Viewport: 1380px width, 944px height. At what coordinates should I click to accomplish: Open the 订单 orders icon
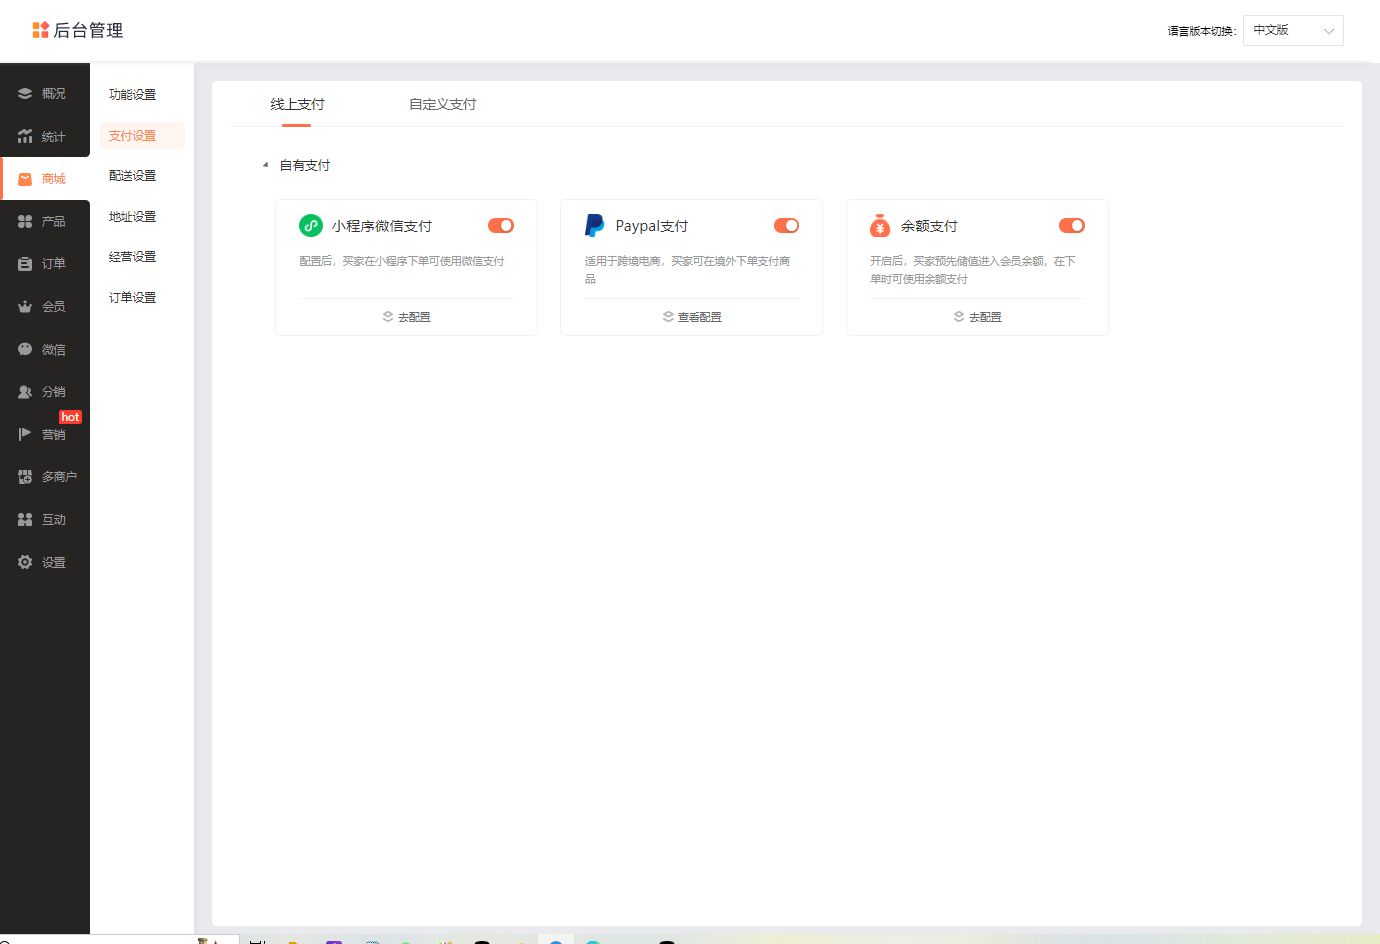[x=25, y=264]
